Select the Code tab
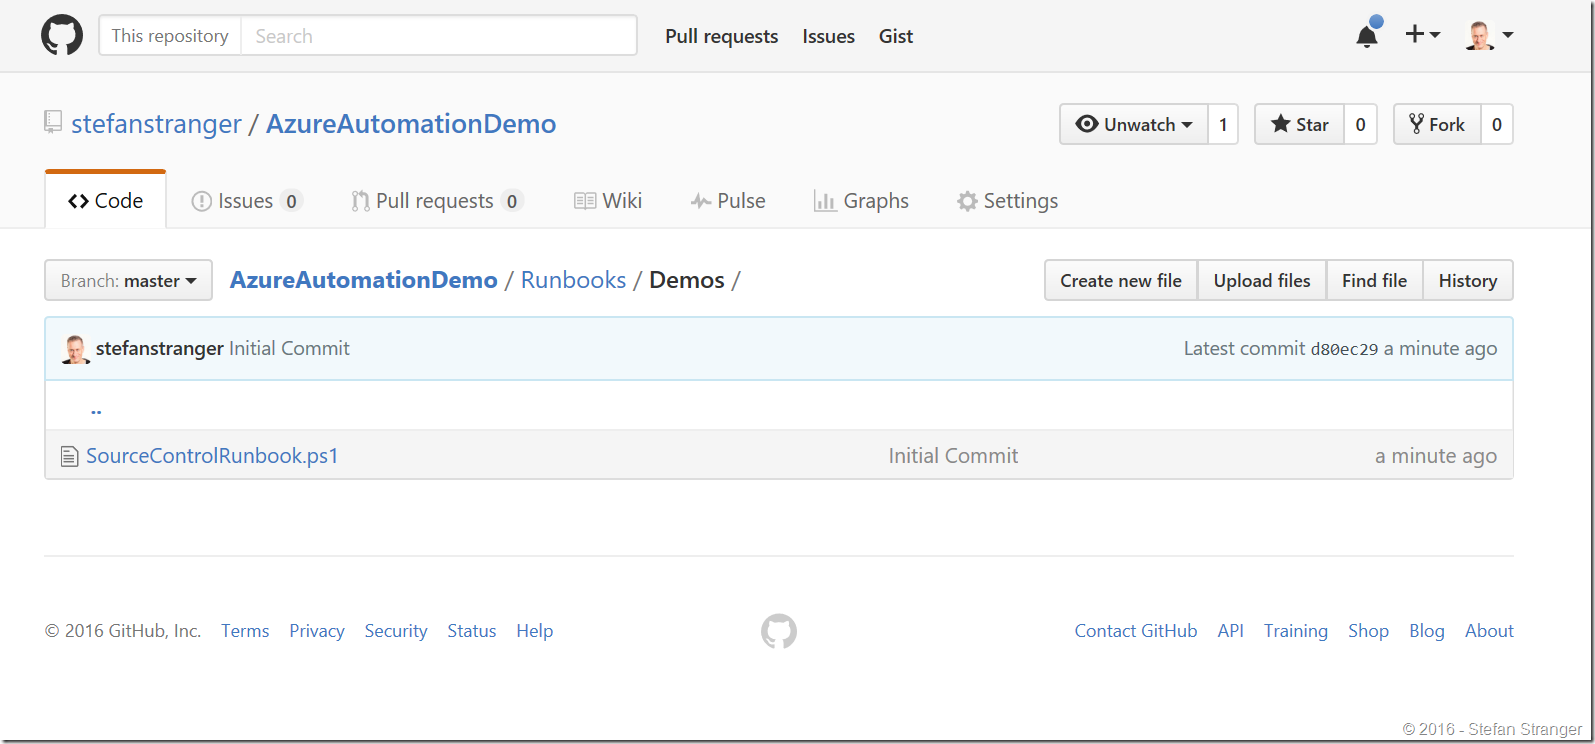Screen dimensions: 1595x744 coord(106,200)
